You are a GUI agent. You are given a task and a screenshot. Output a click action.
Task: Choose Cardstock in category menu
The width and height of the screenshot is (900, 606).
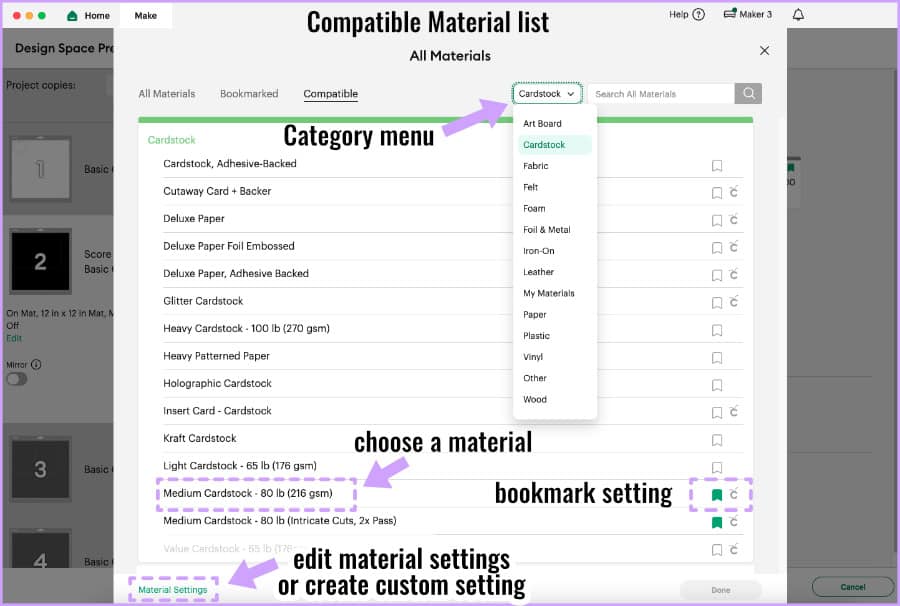tap(555, 145)
